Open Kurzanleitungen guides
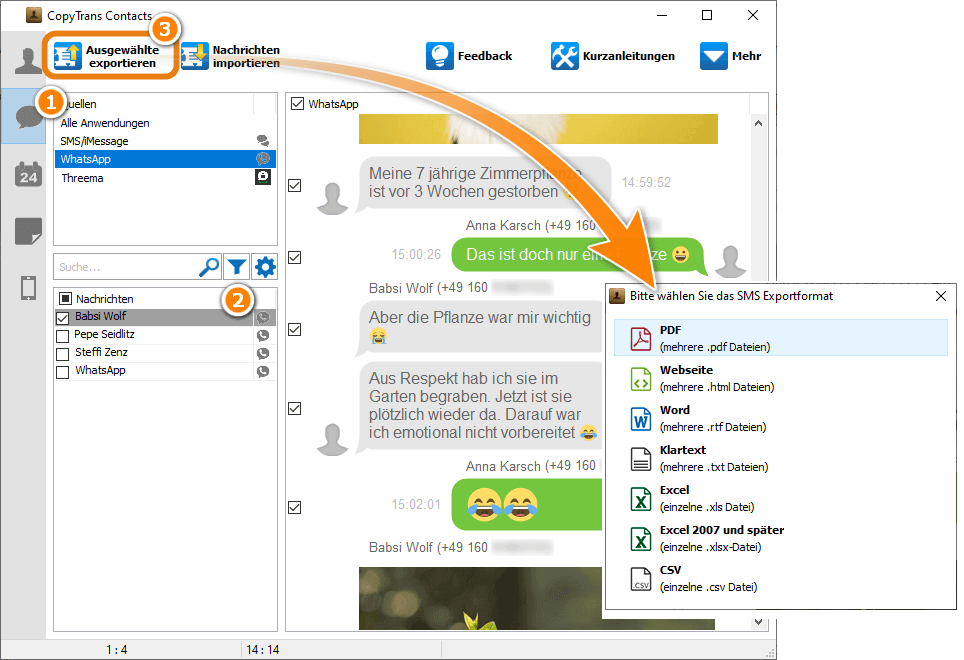The image size is (964, 660). tap(613, 56)
